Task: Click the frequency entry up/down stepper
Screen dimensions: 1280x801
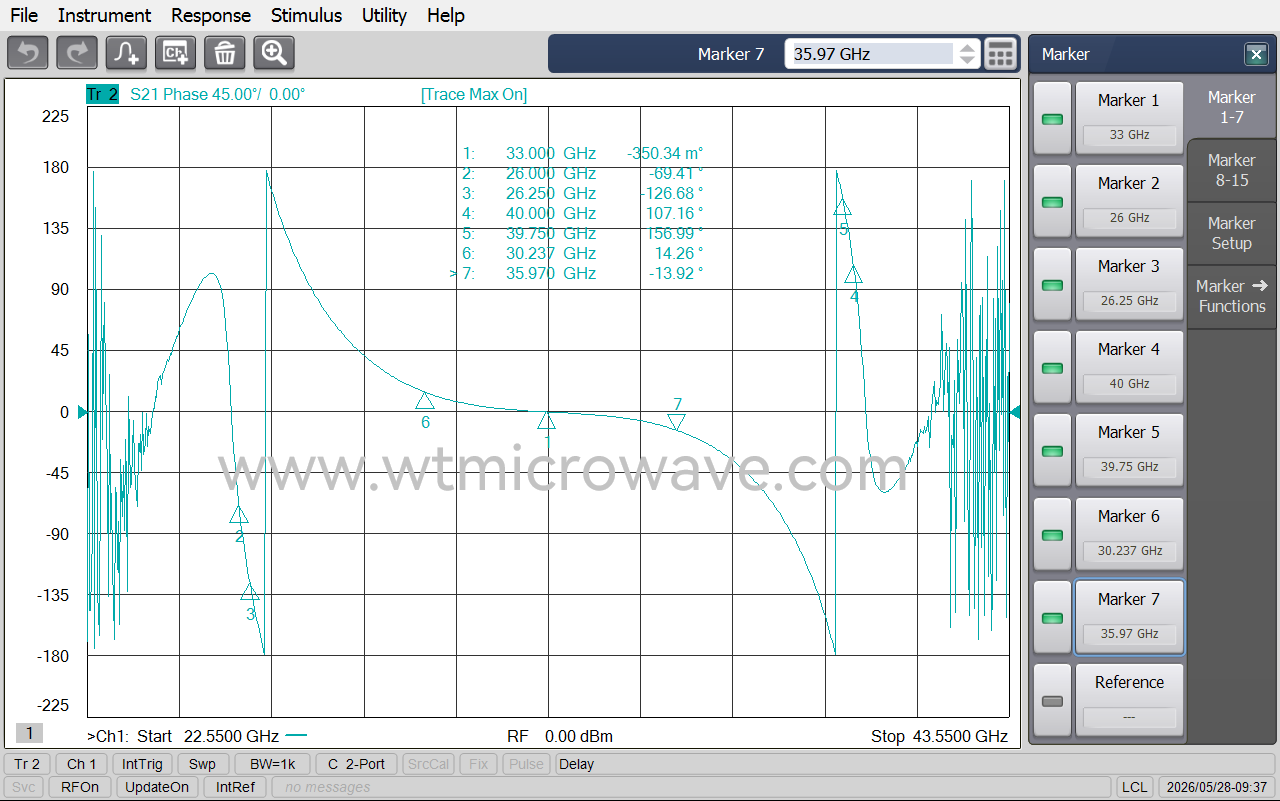Action: [x=967, y=54]
